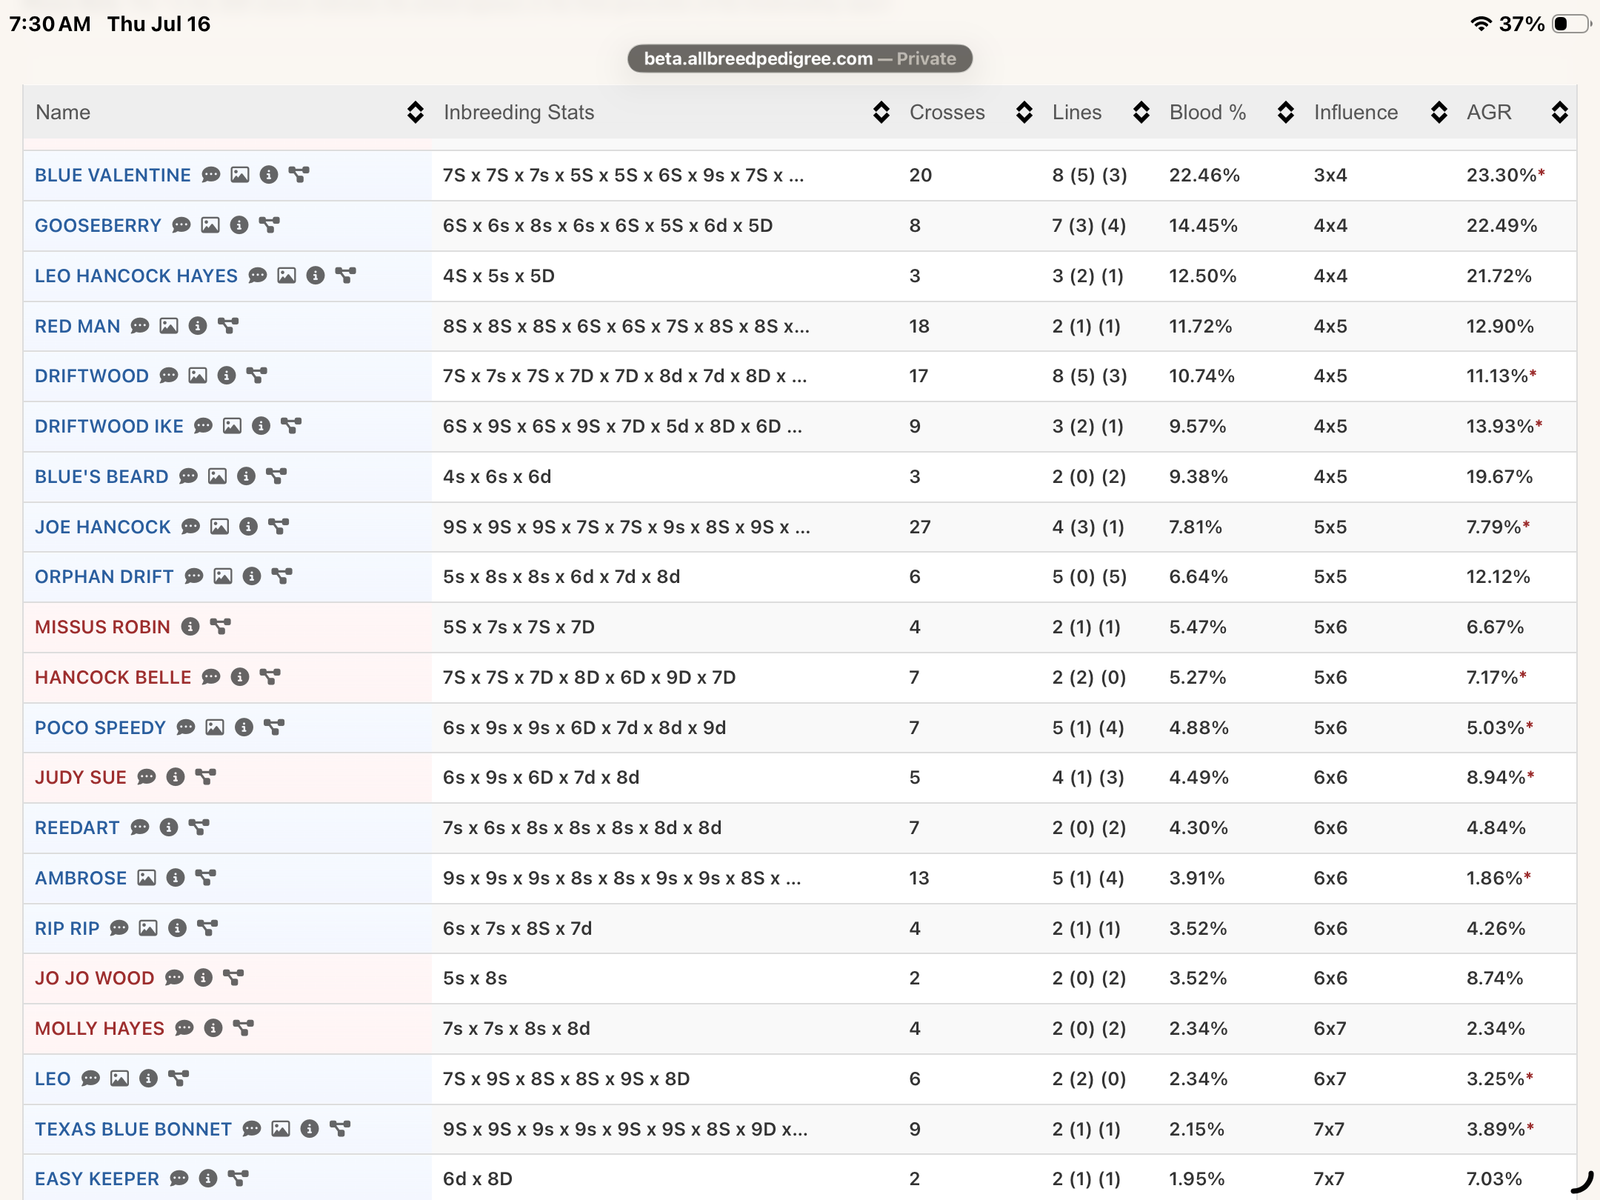
Task: Open comments icon for RIP RIP
Action: [x=119, y=928]
